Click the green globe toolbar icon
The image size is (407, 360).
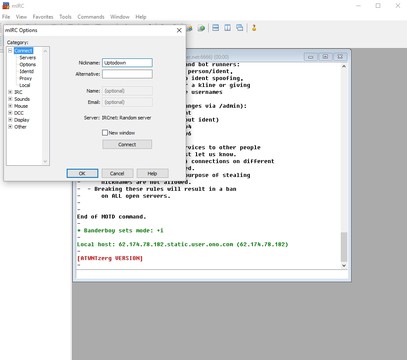tap(201, 28)
